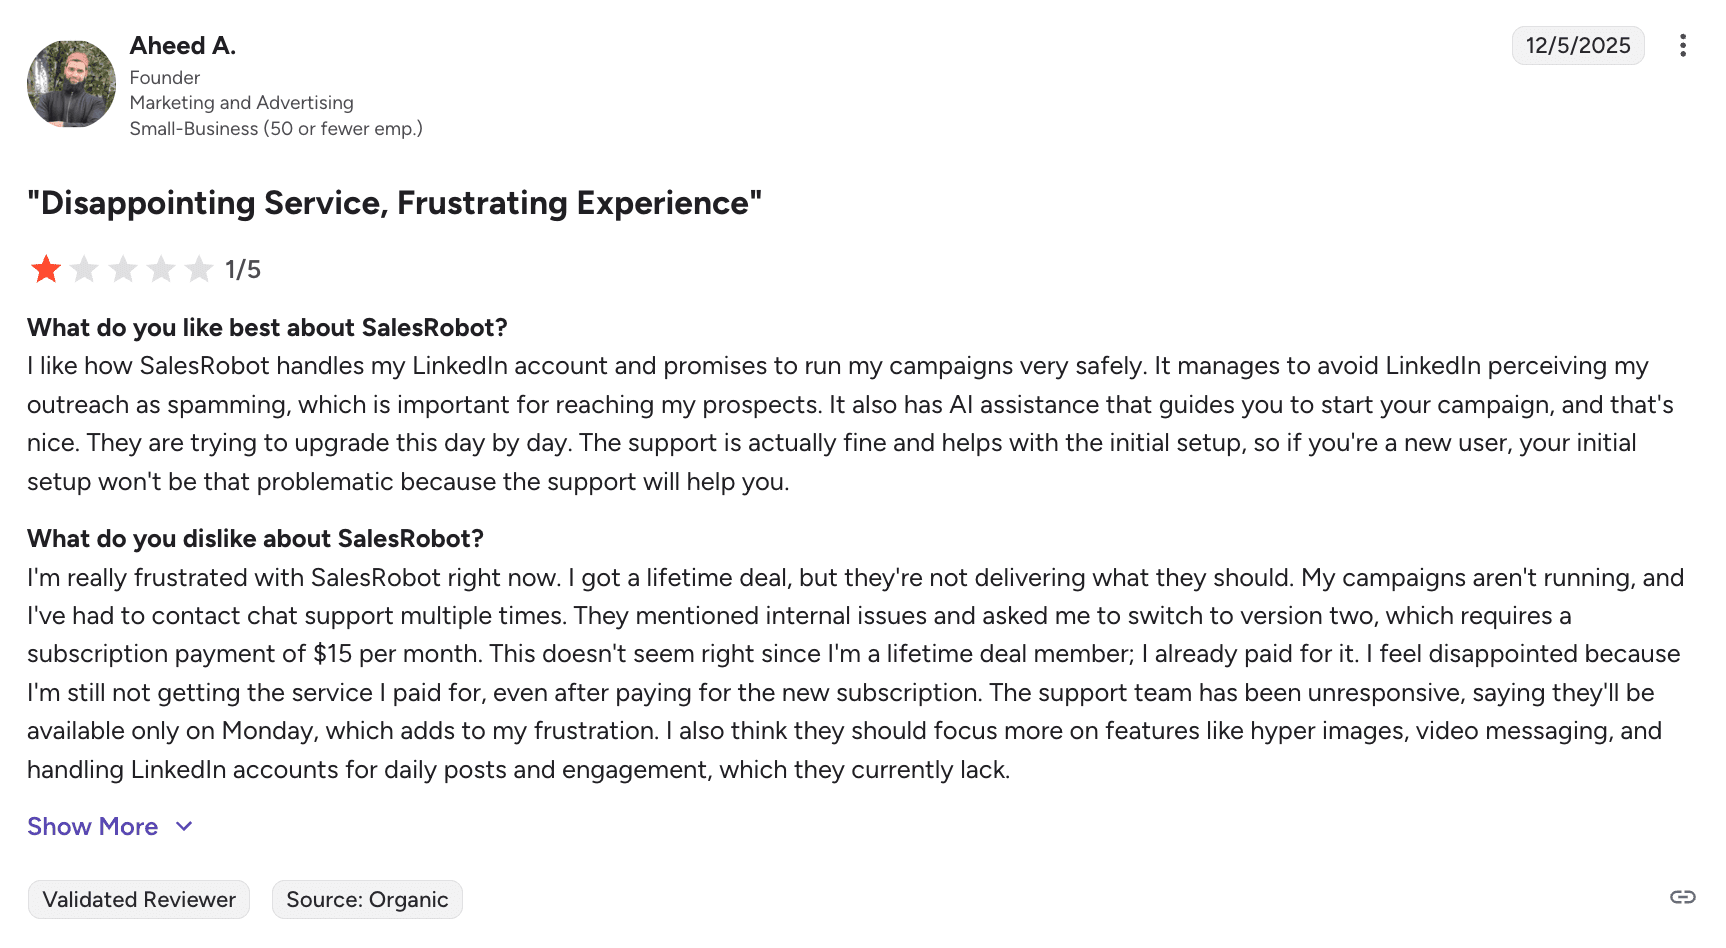This screenshot has width=1726, height=948.
Task: Click the "What do you dislike" heading
Action: (x=255, y=539)
